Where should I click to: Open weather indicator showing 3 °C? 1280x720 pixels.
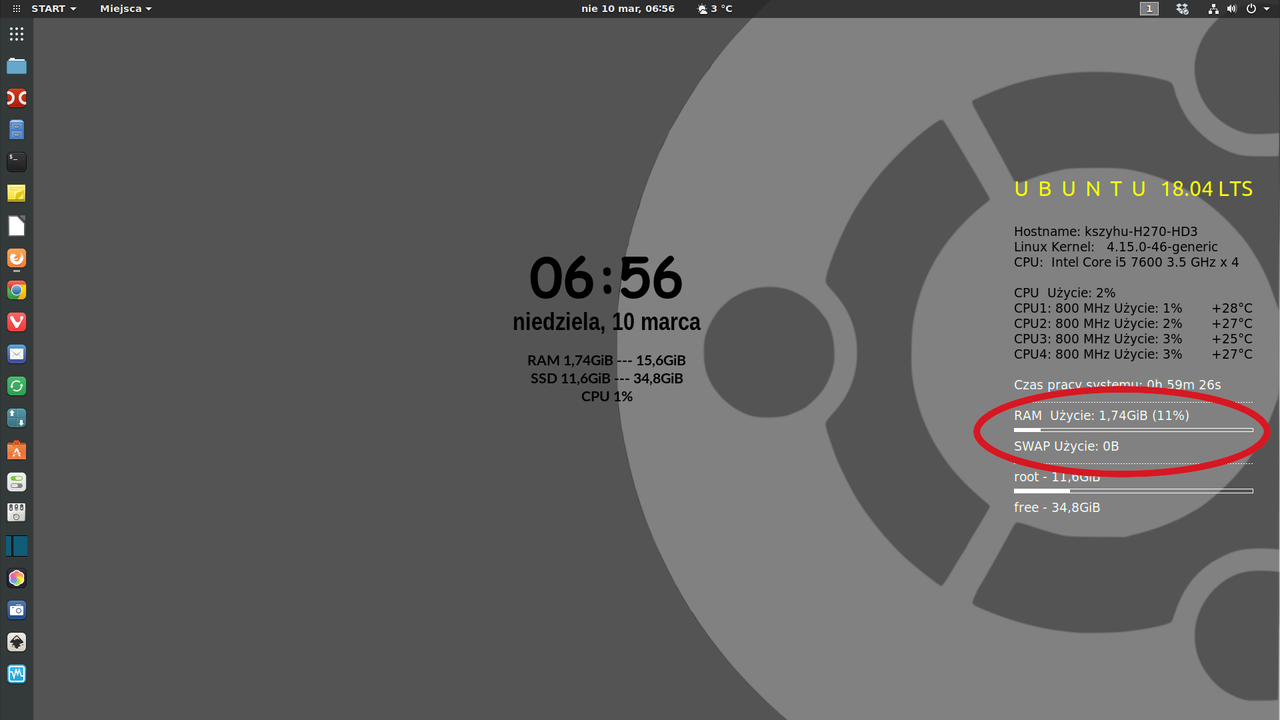point(715,8)
